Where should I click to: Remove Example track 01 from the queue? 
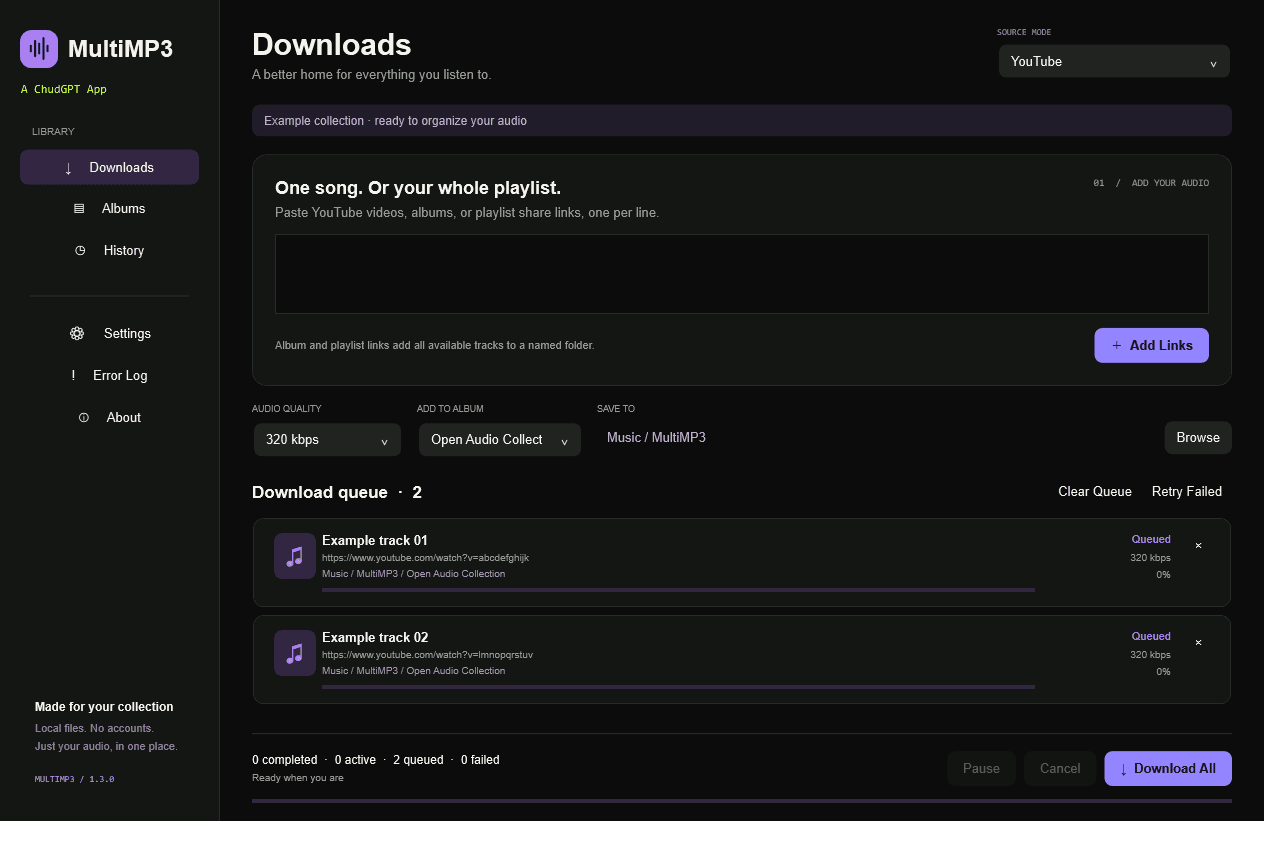click(1199, 545)
